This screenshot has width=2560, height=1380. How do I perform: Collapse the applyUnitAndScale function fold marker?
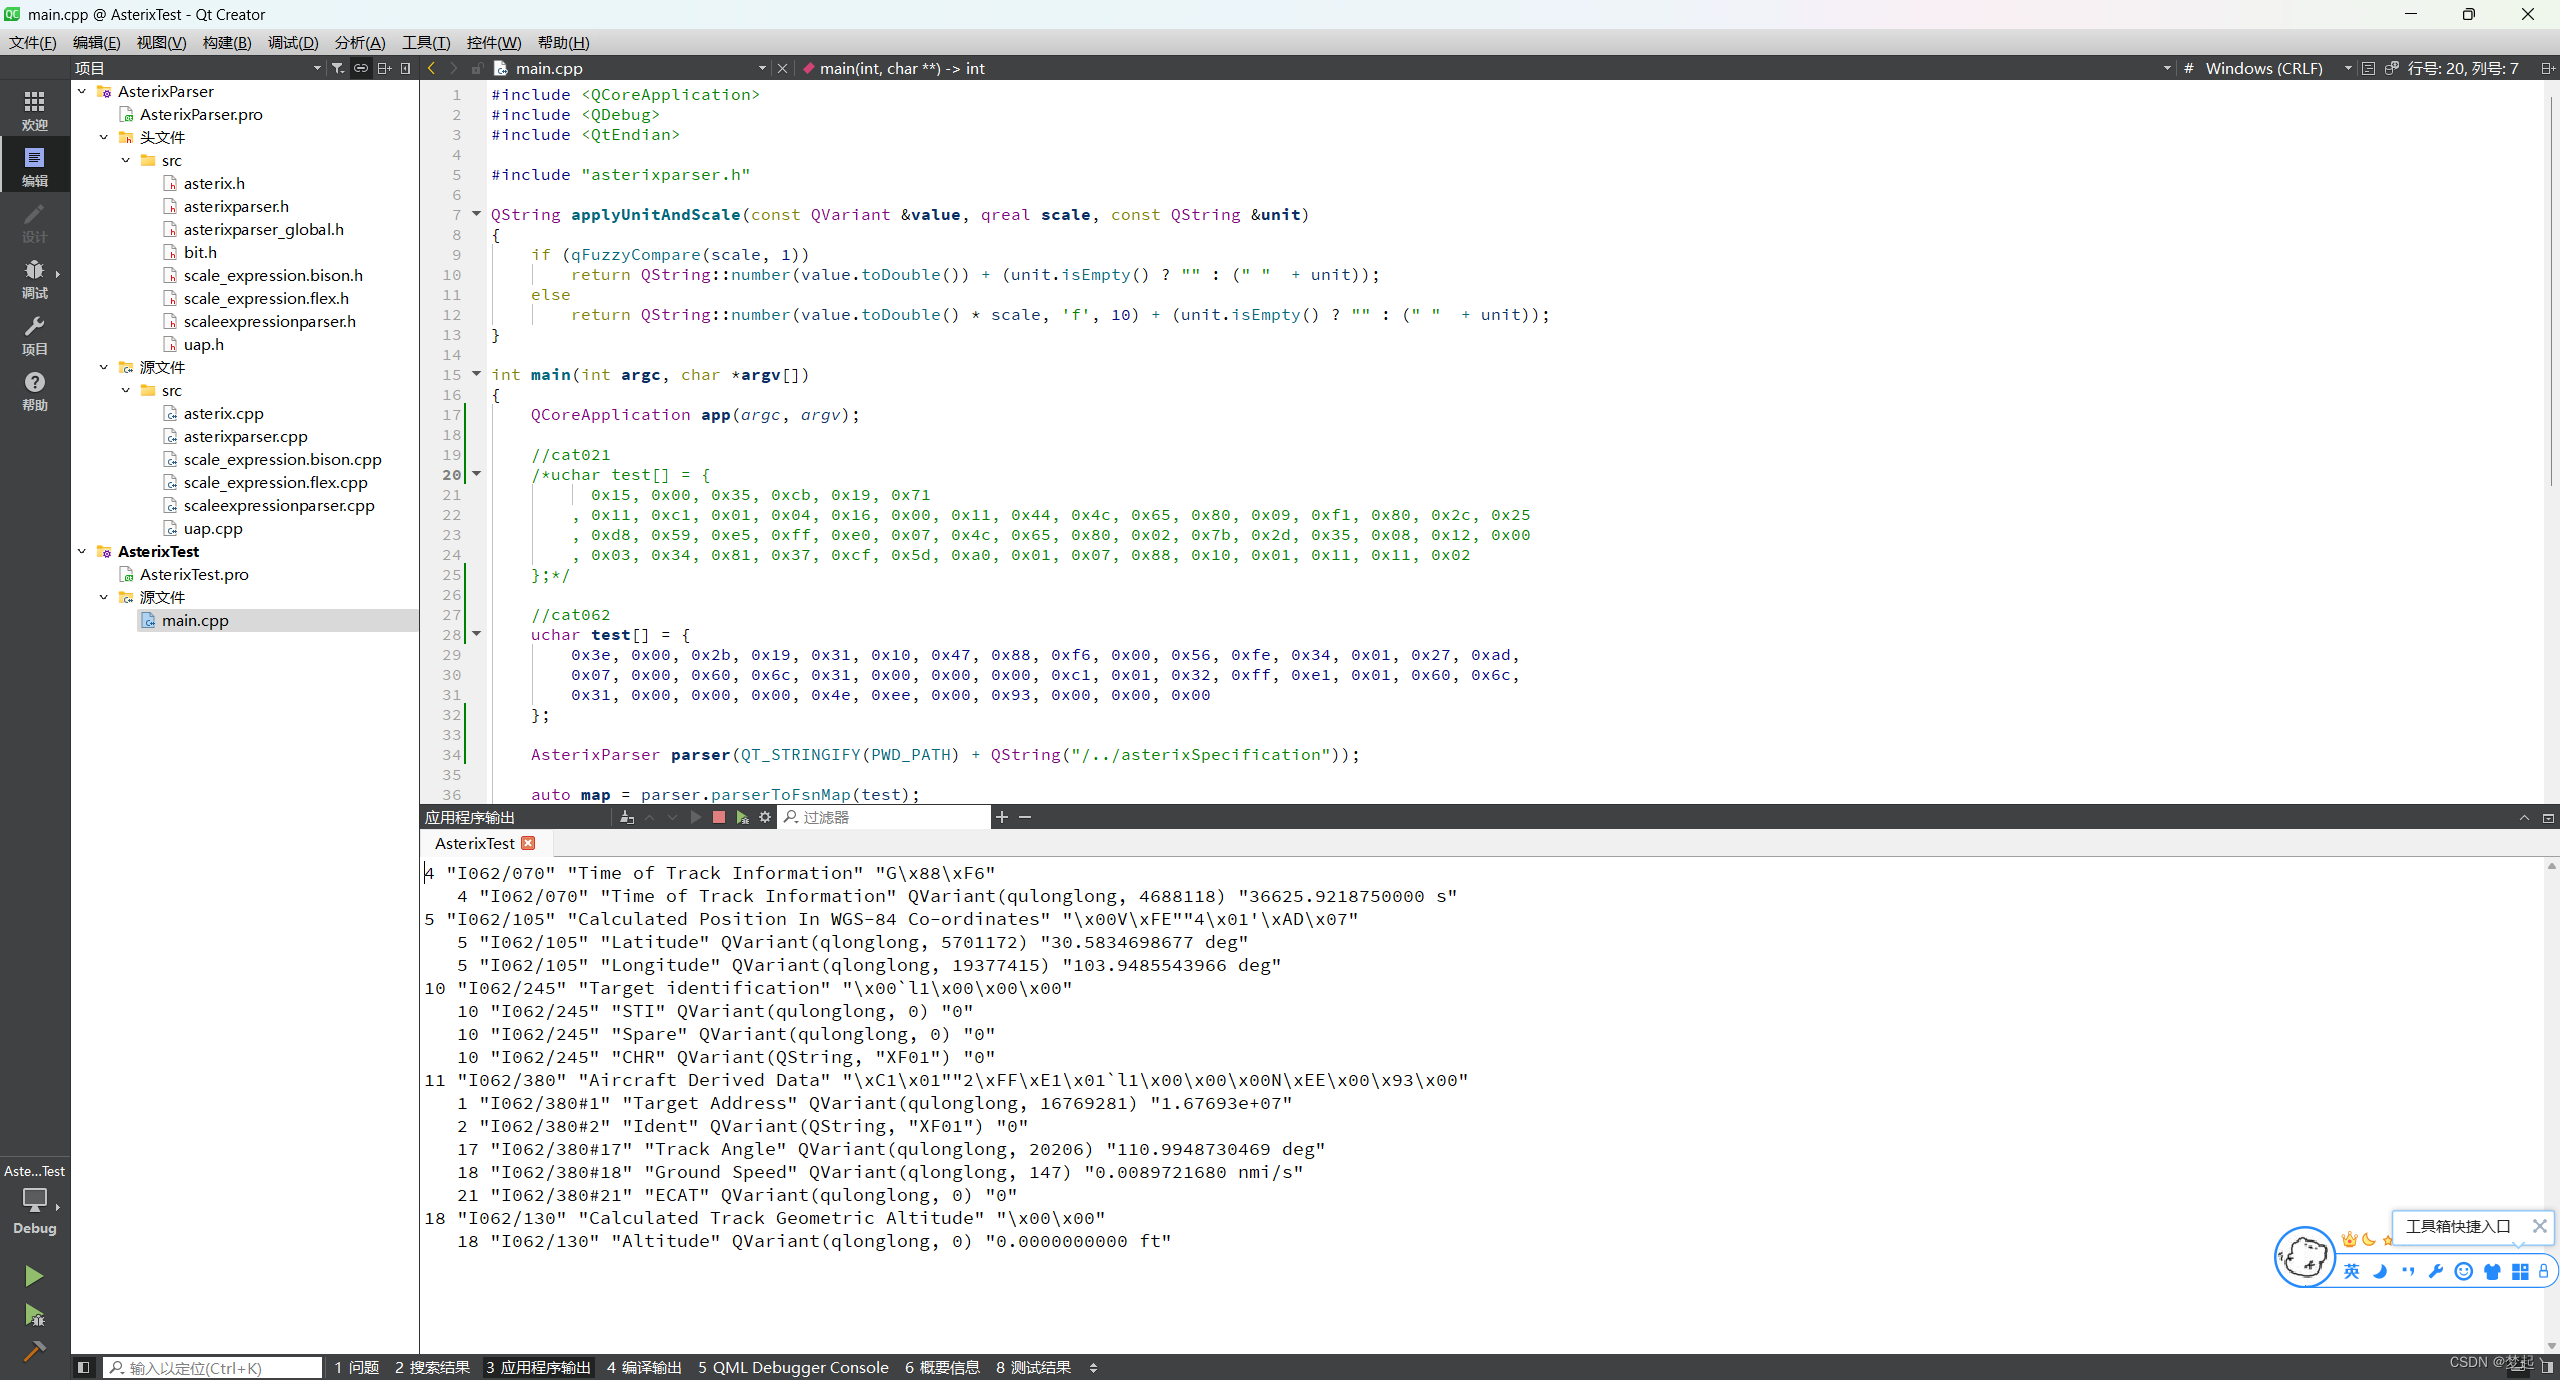tap(476, 214)
